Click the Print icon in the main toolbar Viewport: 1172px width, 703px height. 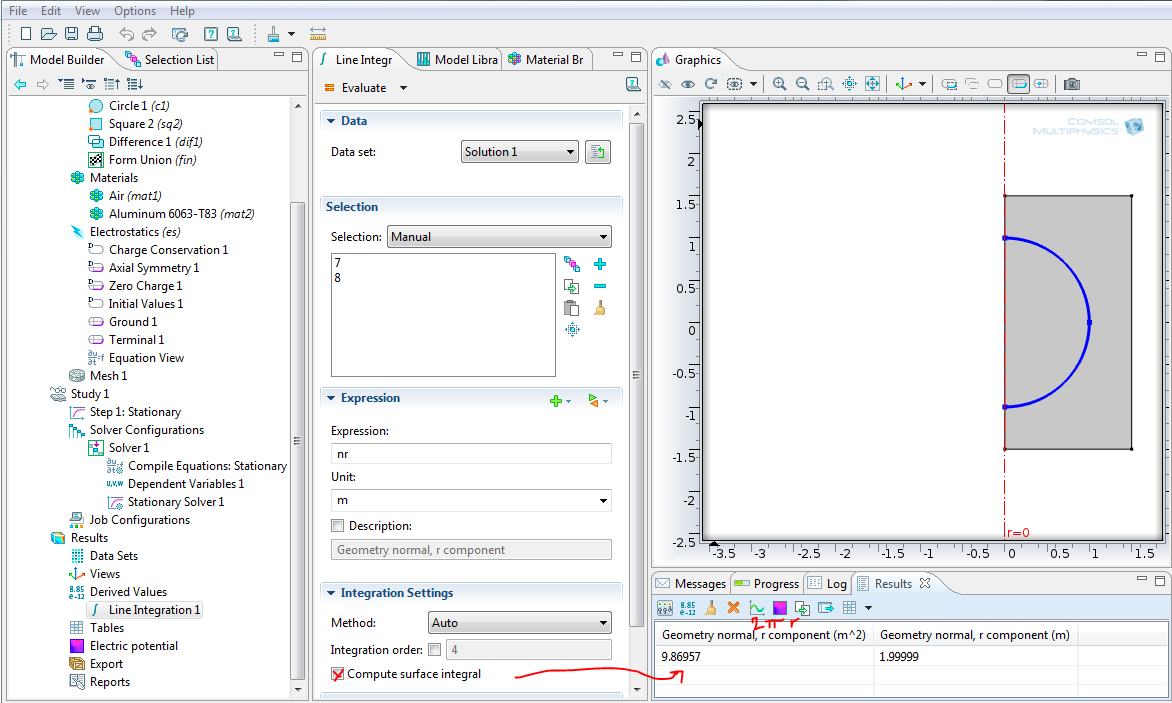(95, 34)
